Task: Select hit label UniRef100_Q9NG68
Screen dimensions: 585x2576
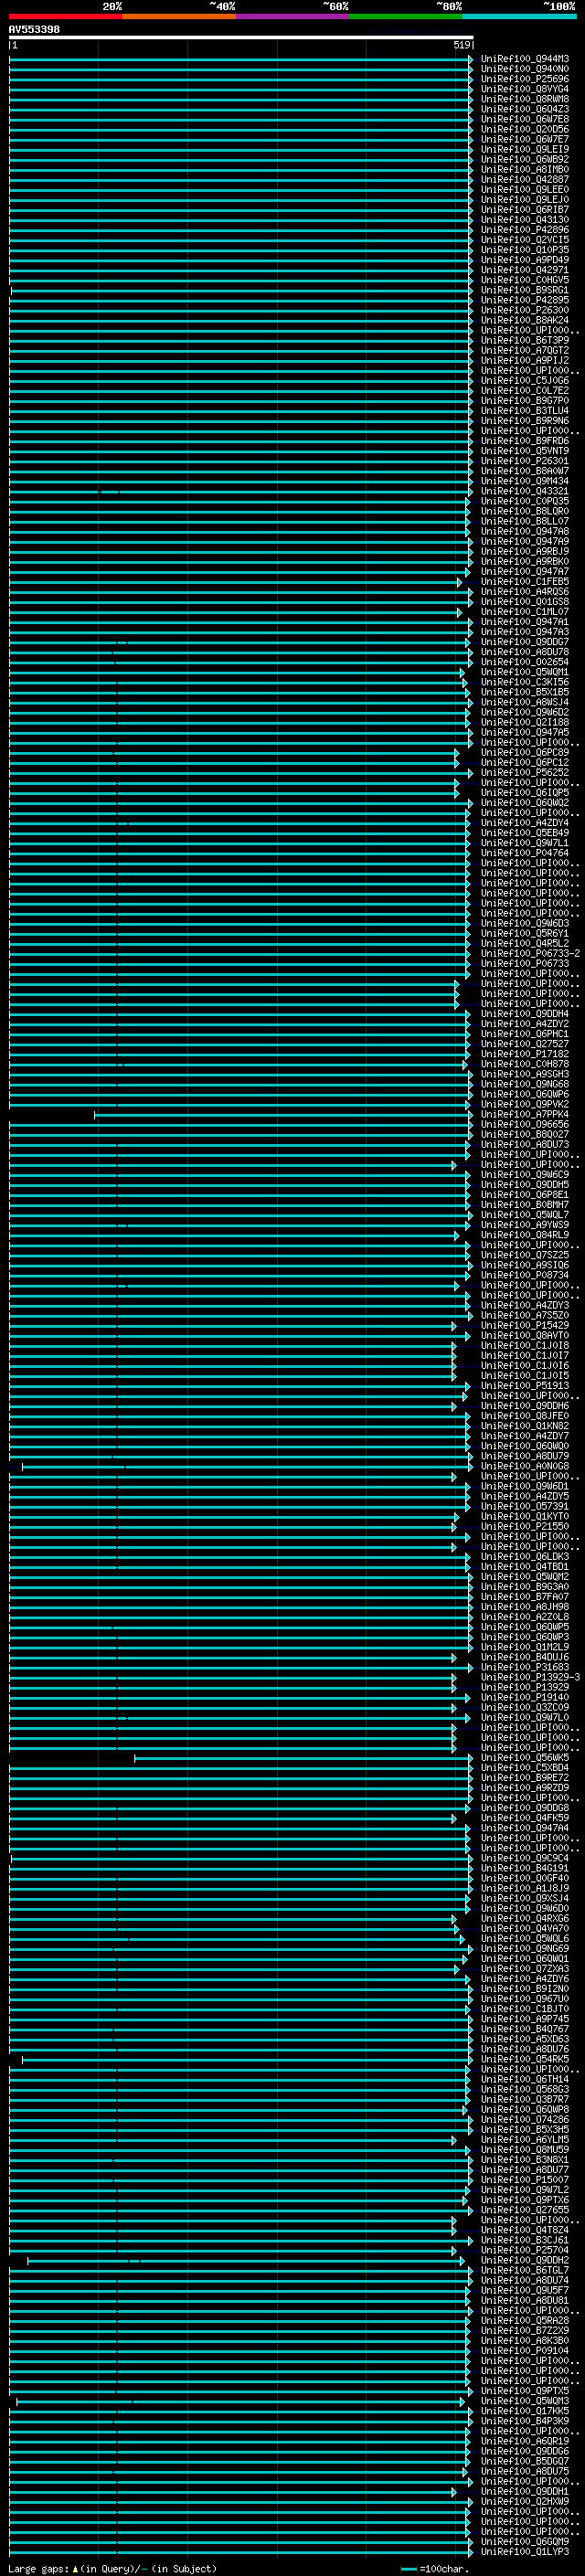Action: pos(525,1084)
